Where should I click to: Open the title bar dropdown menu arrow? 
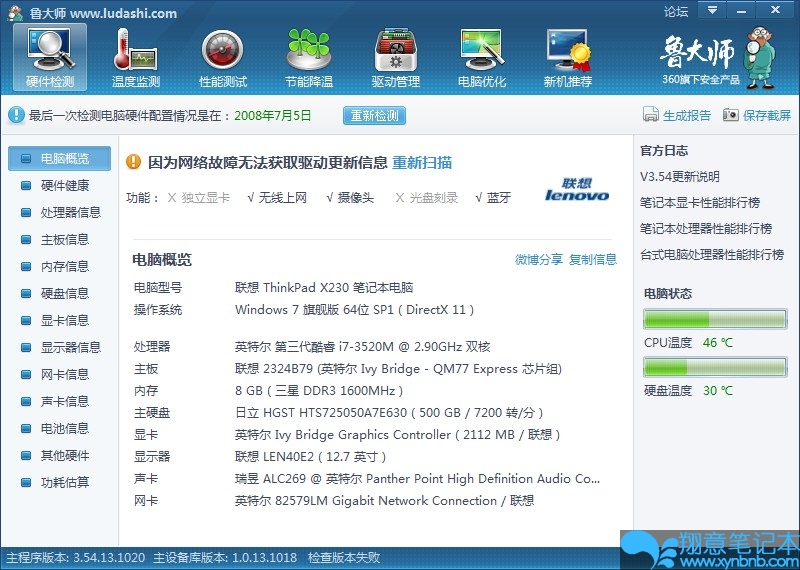(711, 10)
